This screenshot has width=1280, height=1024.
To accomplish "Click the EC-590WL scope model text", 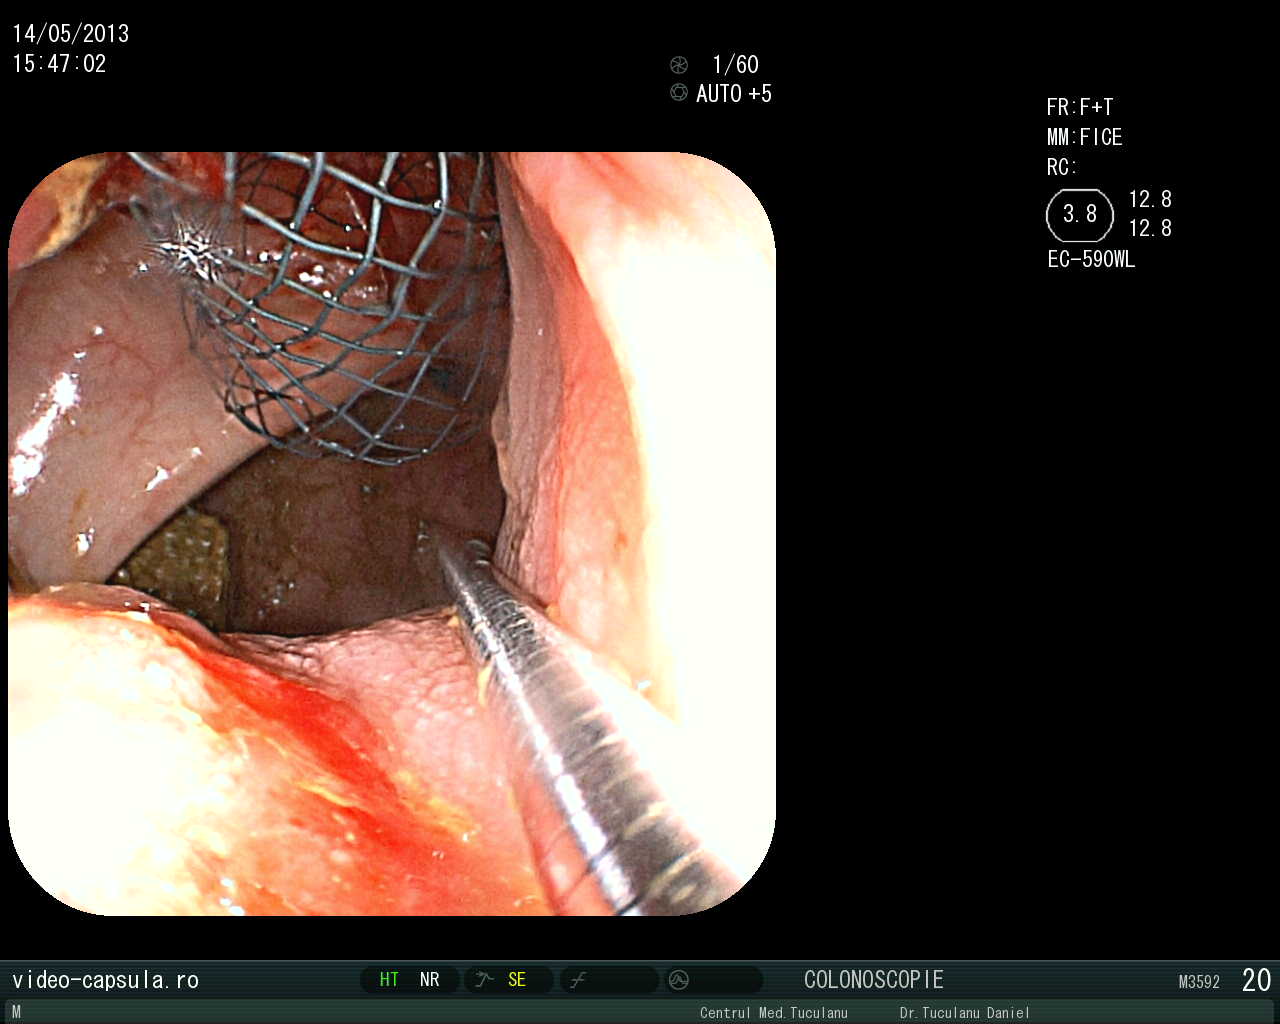I will point(1091,259).
